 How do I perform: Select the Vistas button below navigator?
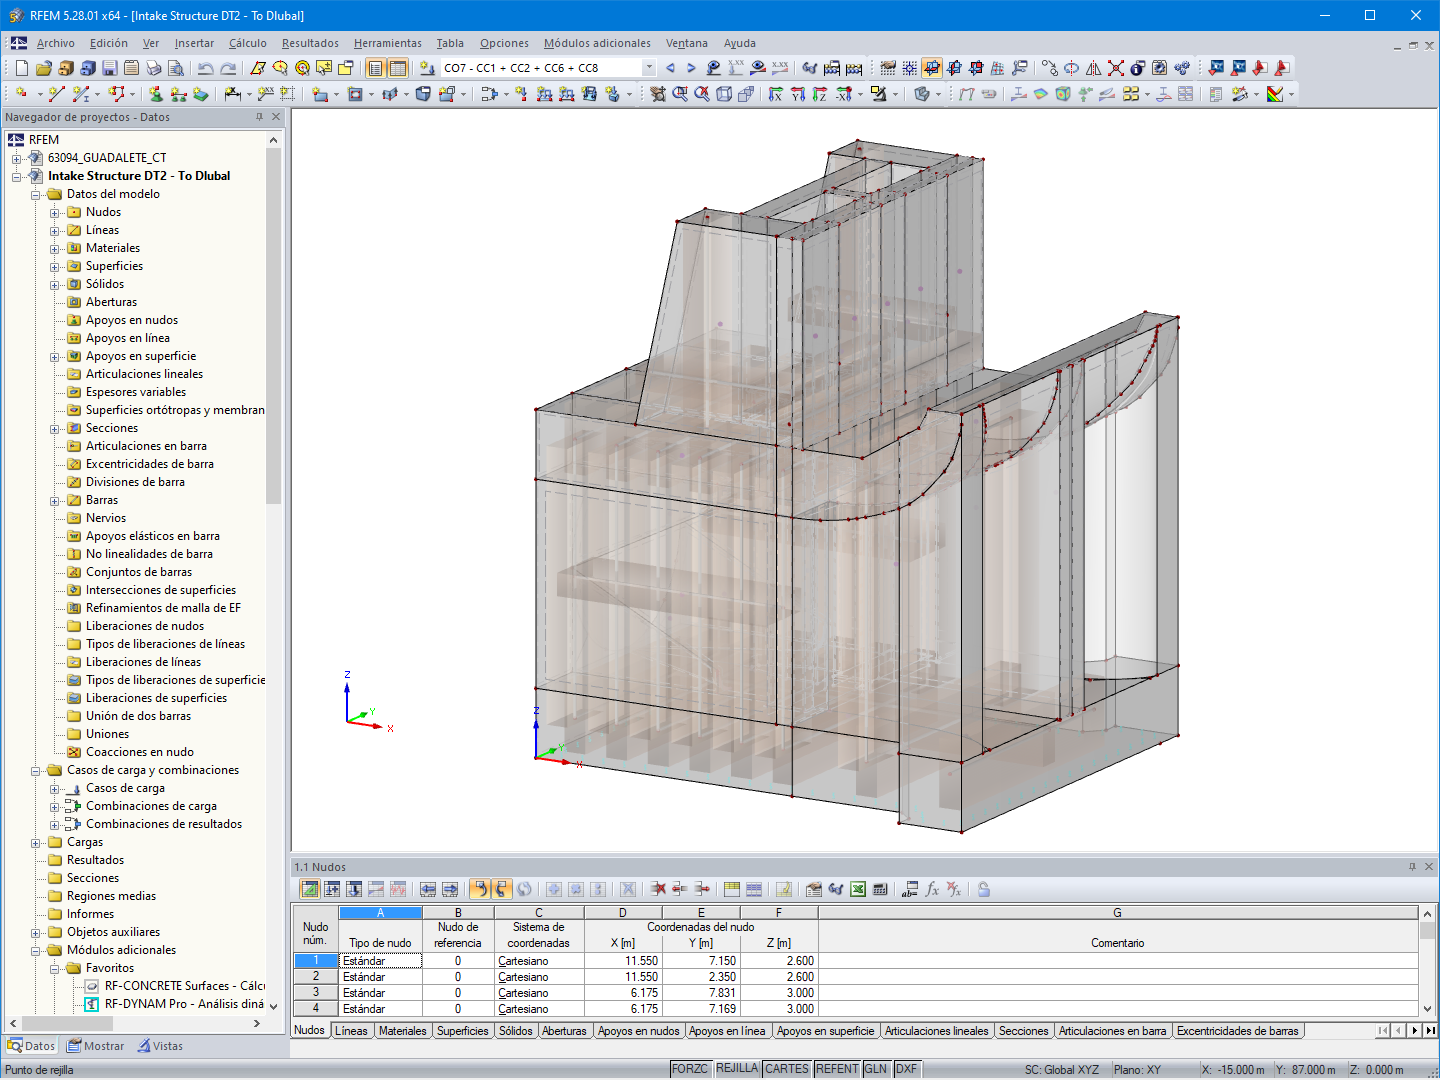coord(160,1045)
